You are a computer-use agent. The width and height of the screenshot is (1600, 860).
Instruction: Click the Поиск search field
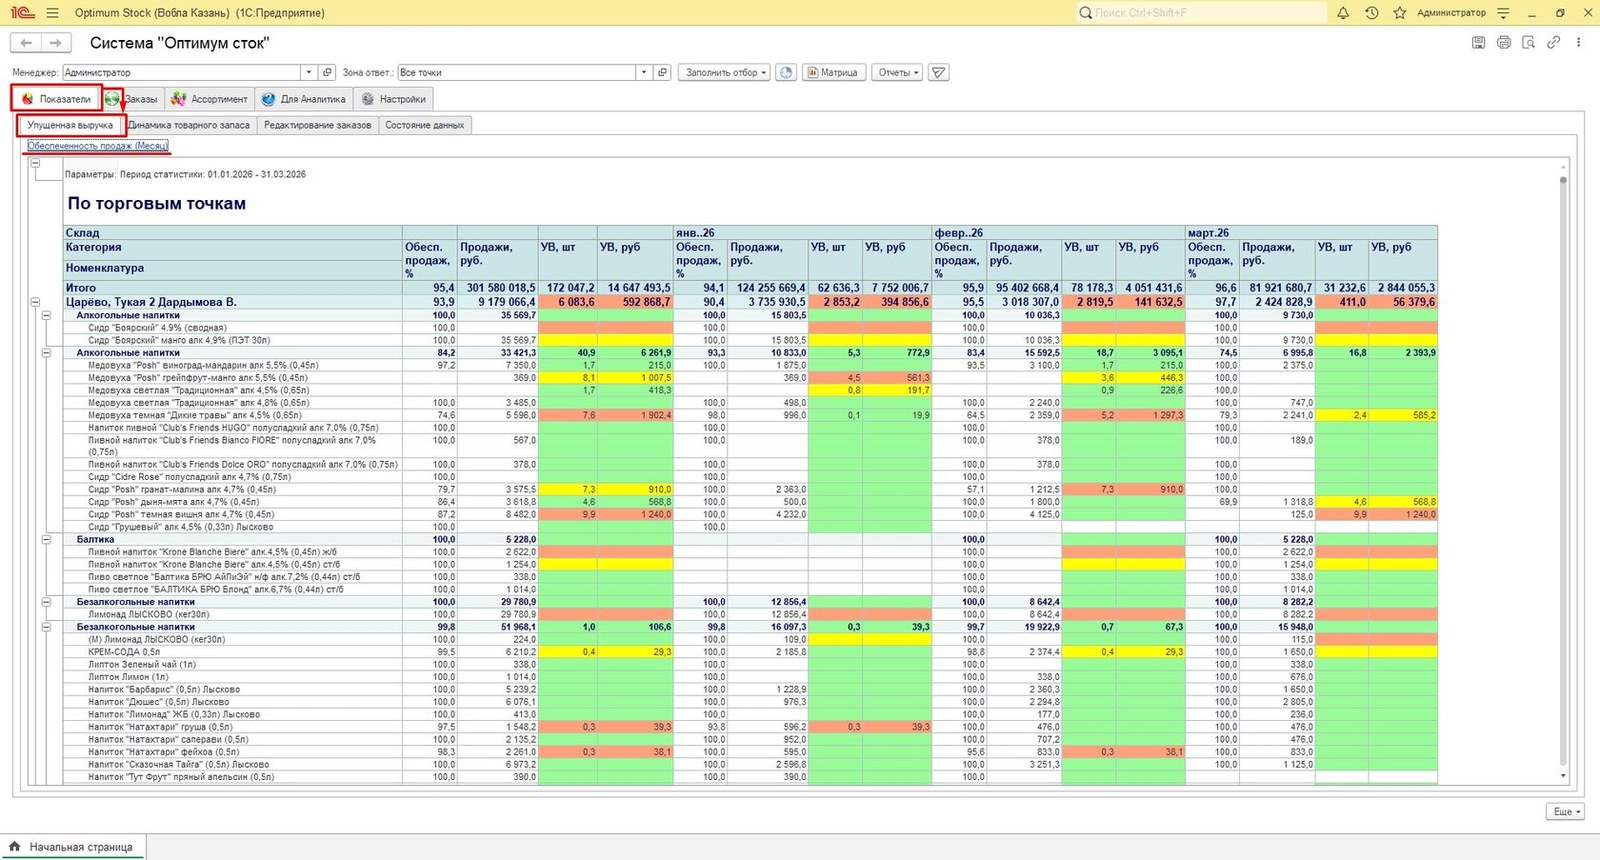tap(1201, 13)
